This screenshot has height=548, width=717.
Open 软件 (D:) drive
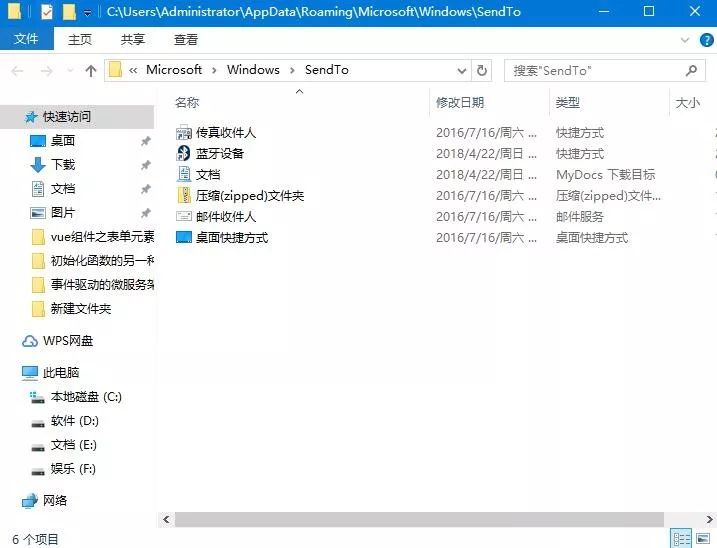coord(75,421)
